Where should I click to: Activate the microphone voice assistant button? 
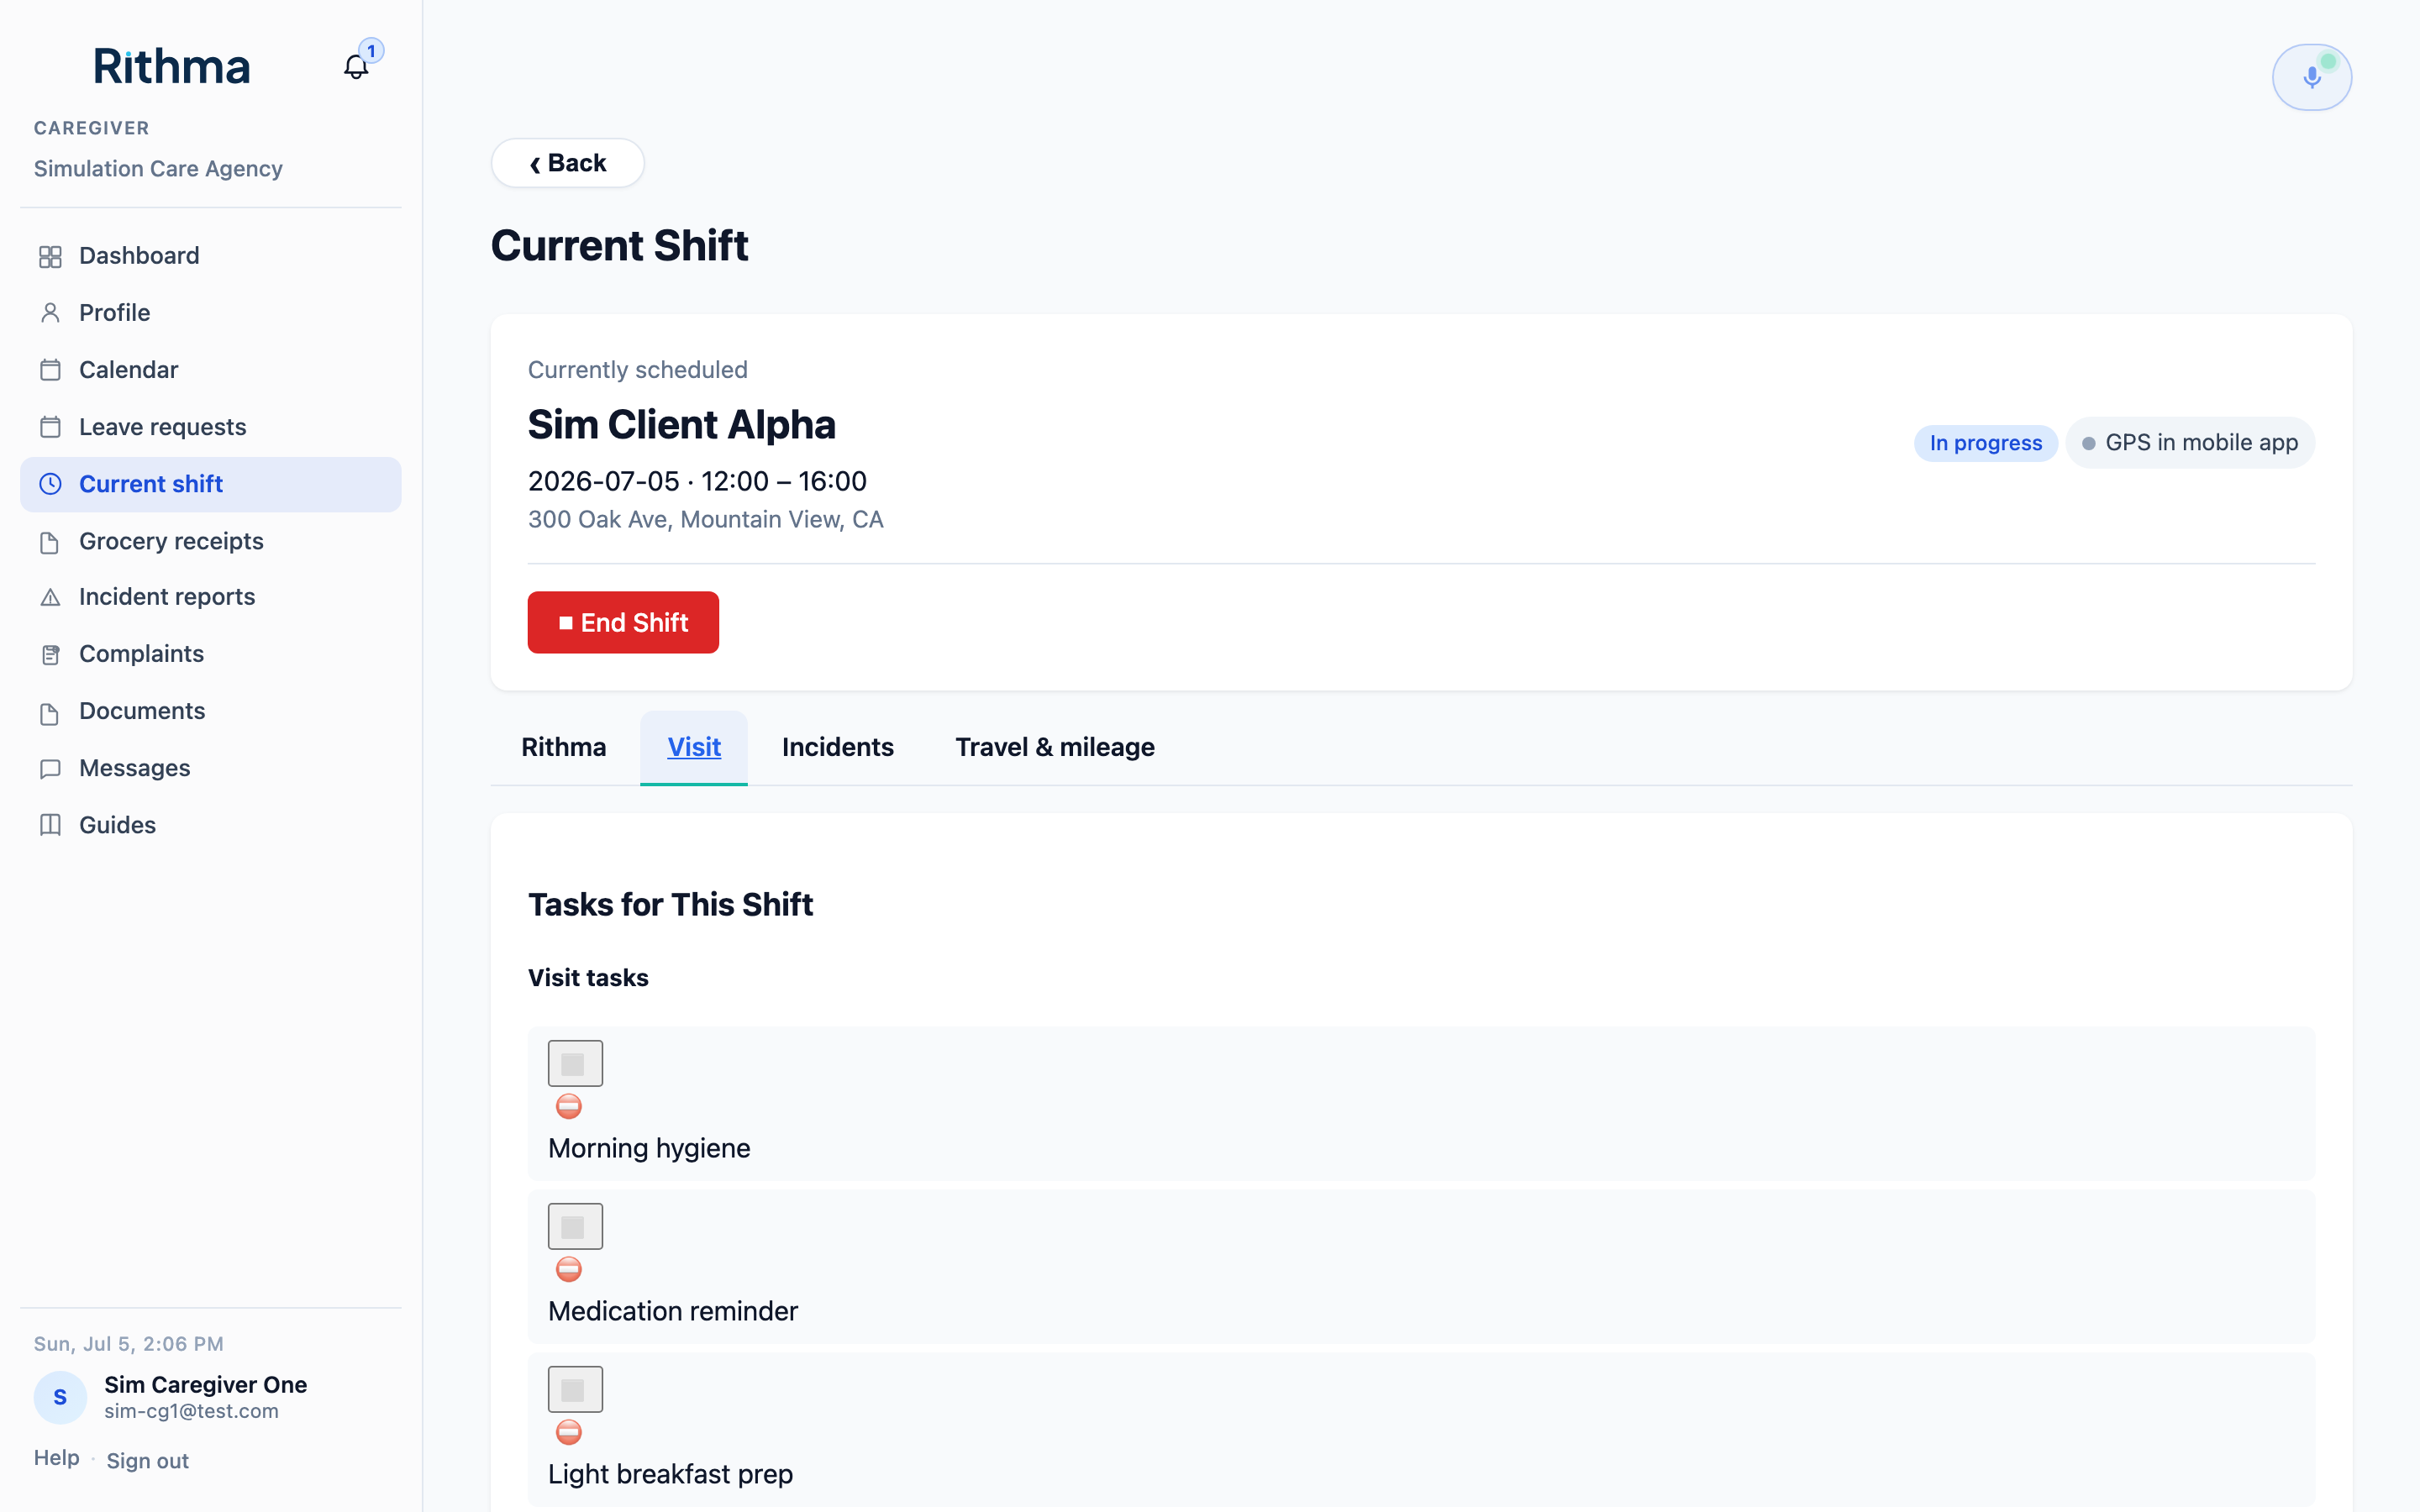click(2311, 77)
